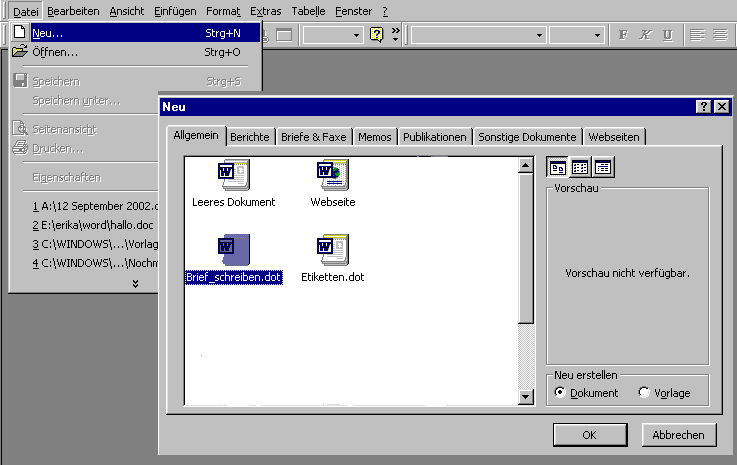Expand the Datei menu's hidden items chevron
737x465 pixels.
(135, 284)
